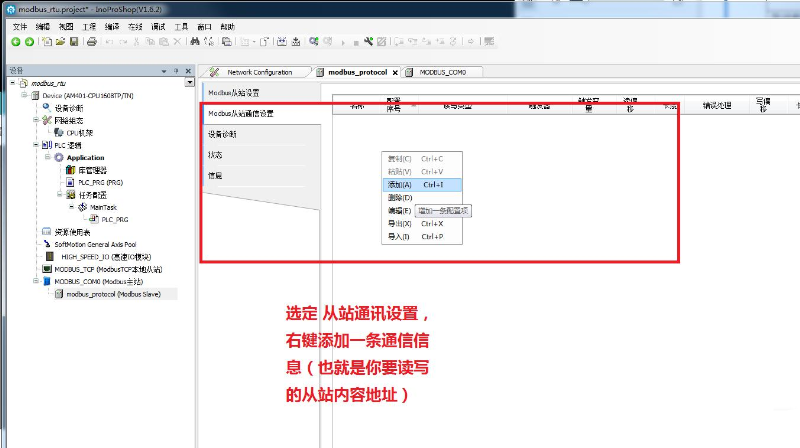Open the dropdown beside modbus_rtu root

coord(189,83)
